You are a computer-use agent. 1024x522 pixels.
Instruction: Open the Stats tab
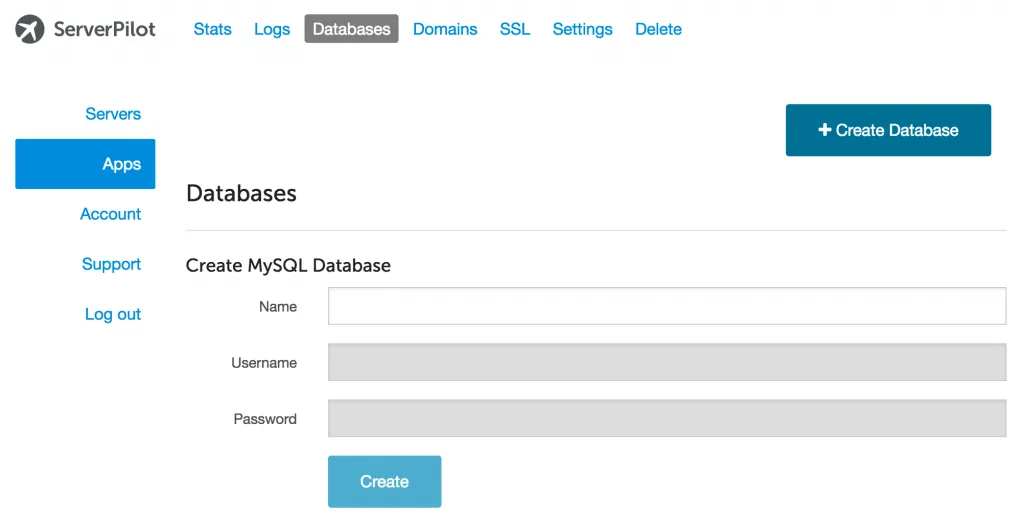(212, 29)
